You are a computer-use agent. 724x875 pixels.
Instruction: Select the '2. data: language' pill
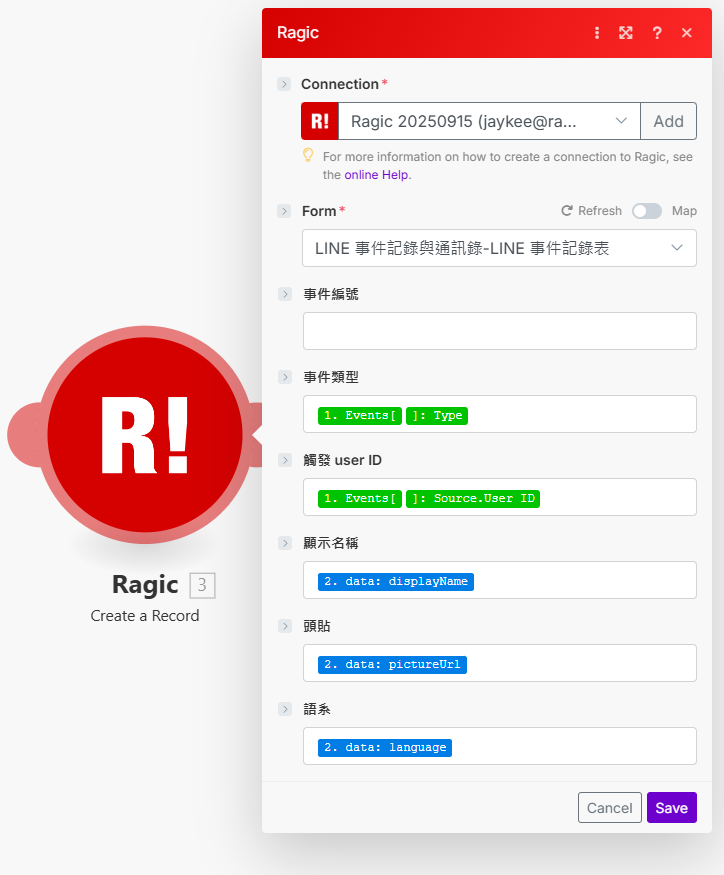[x=385, y=747]
